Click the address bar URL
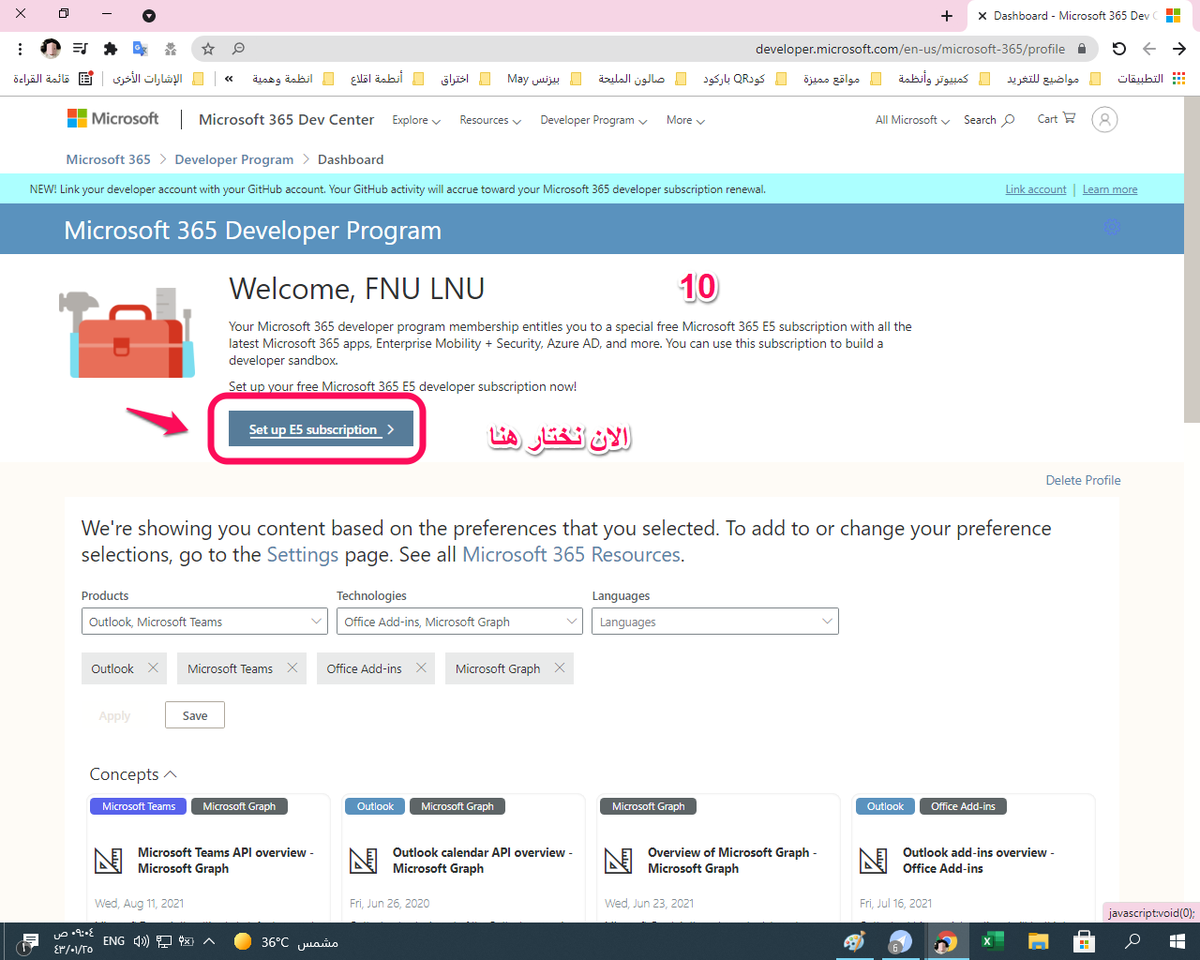Screen dimensions: 1200x960 click(910, 48)
